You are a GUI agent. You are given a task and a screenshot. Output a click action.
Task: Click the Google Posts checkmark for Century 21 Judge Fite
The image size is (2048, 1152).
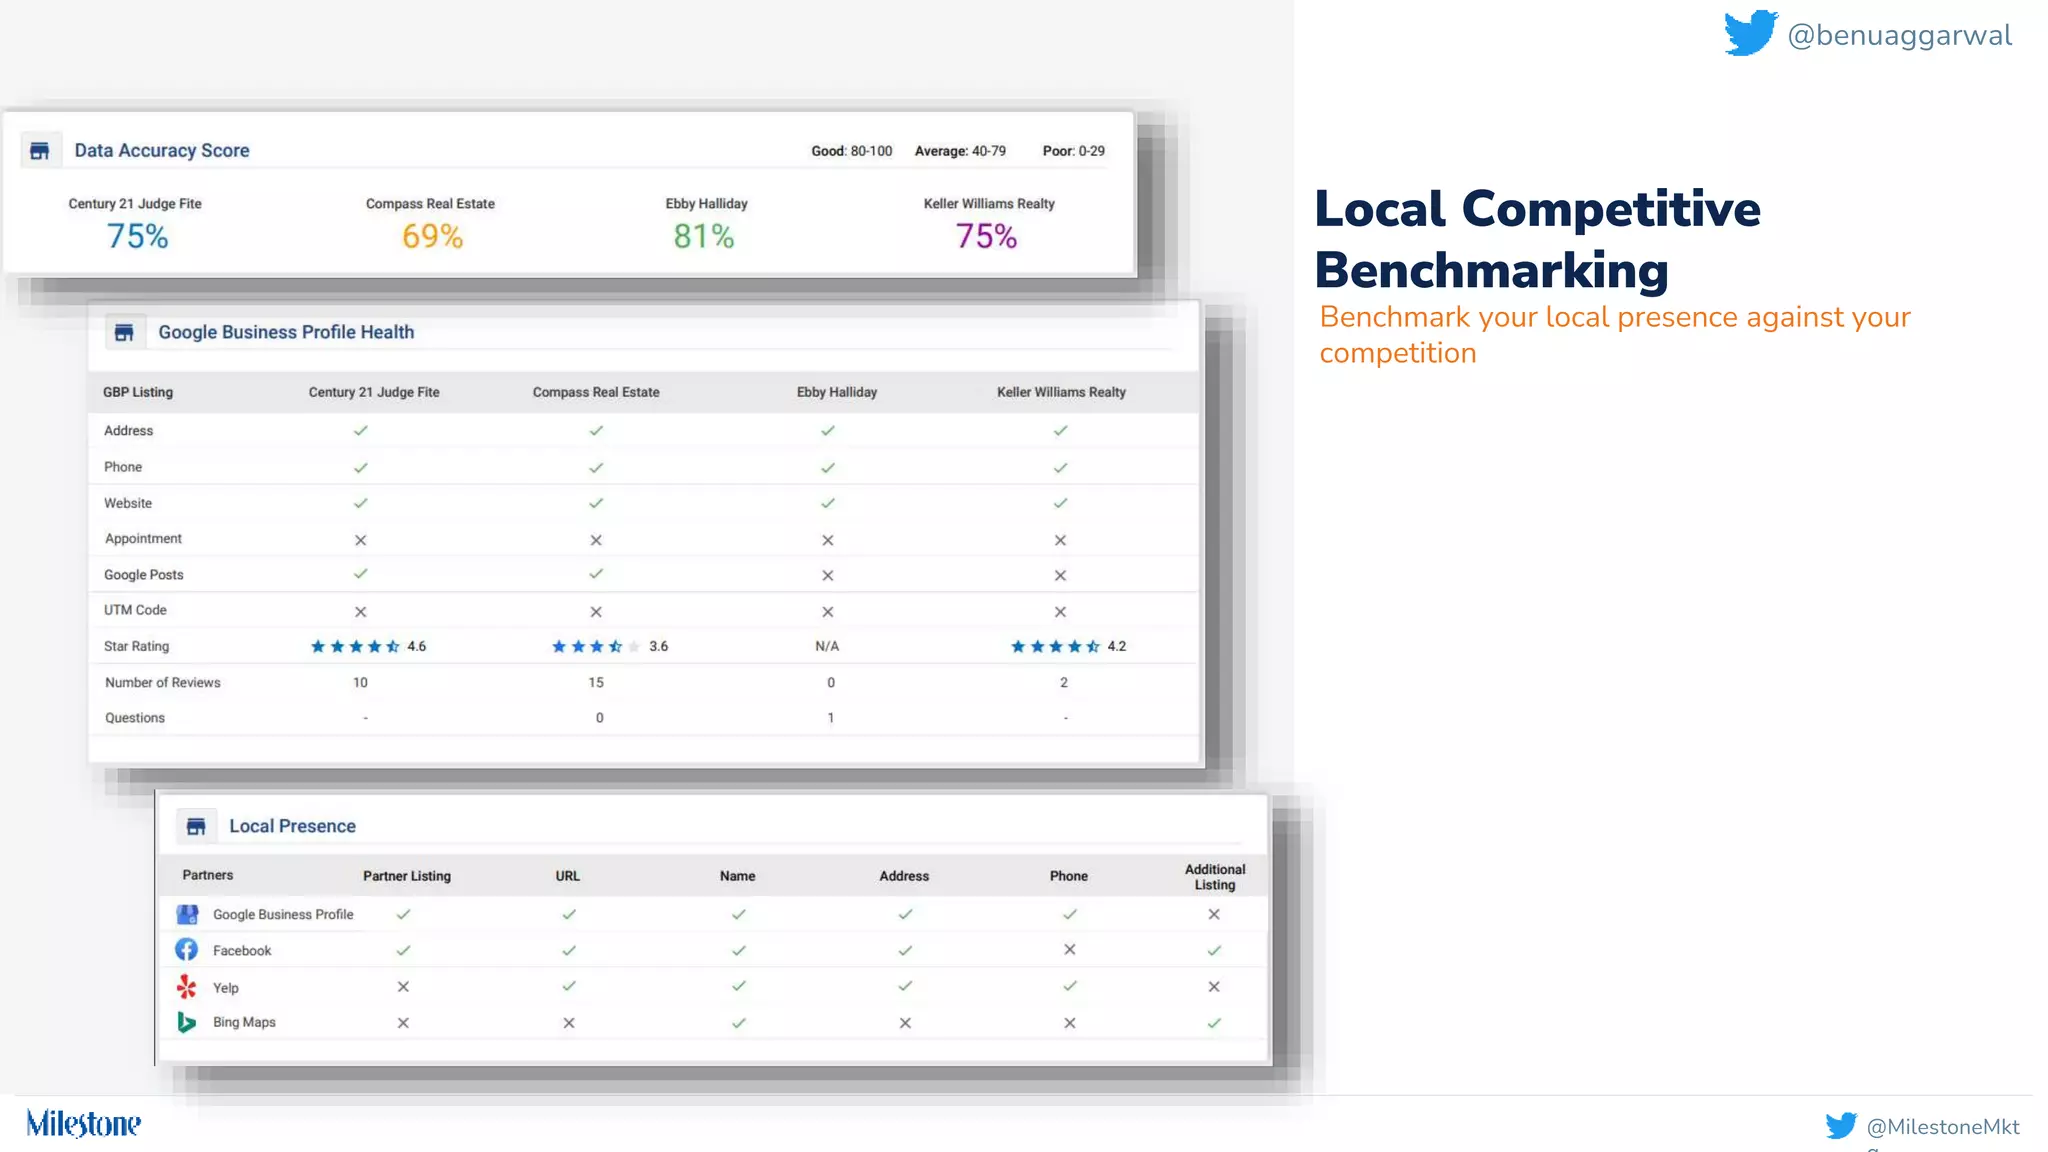coord(361,574)
